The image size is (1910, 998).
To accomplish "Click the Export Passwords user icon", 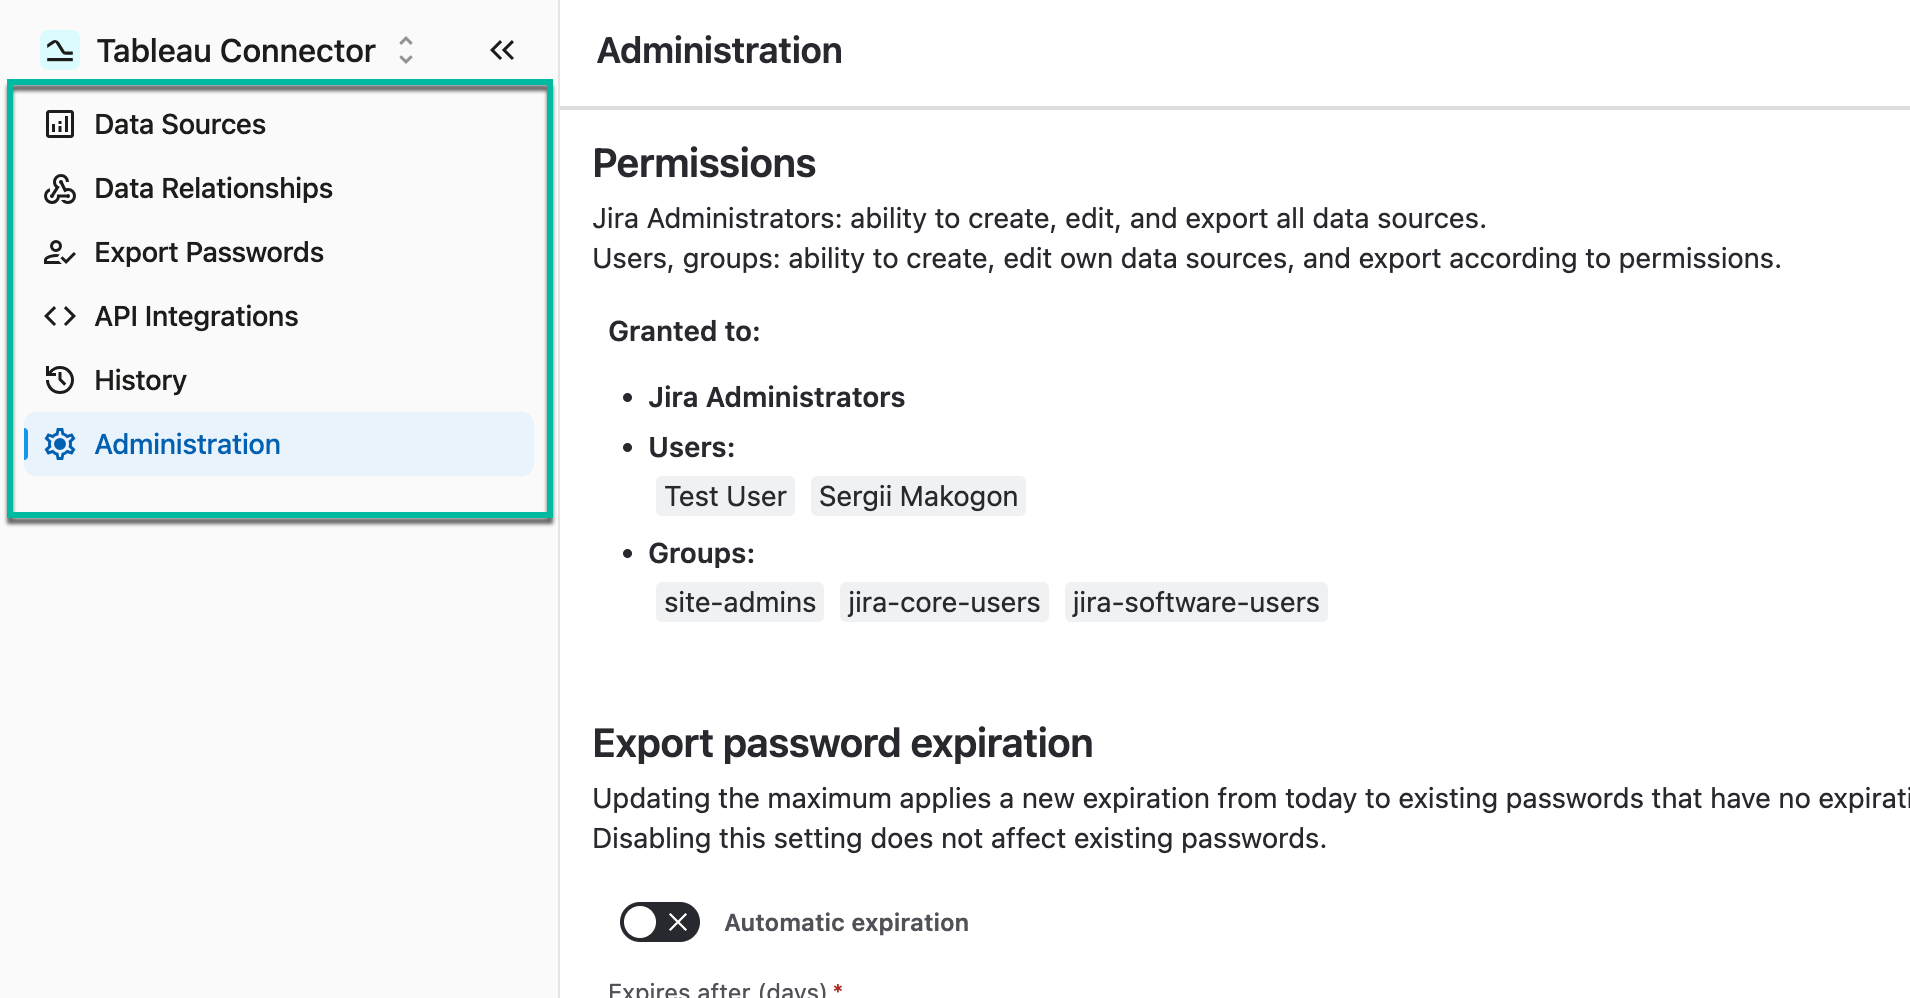I will [60, 252].
